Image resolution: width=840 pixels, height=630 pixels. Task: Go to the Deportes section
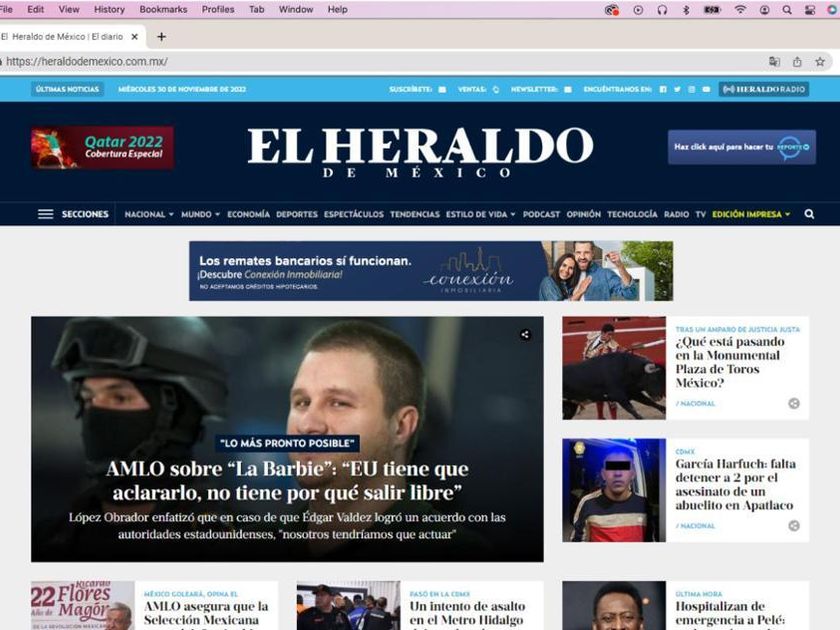[297, 214]
